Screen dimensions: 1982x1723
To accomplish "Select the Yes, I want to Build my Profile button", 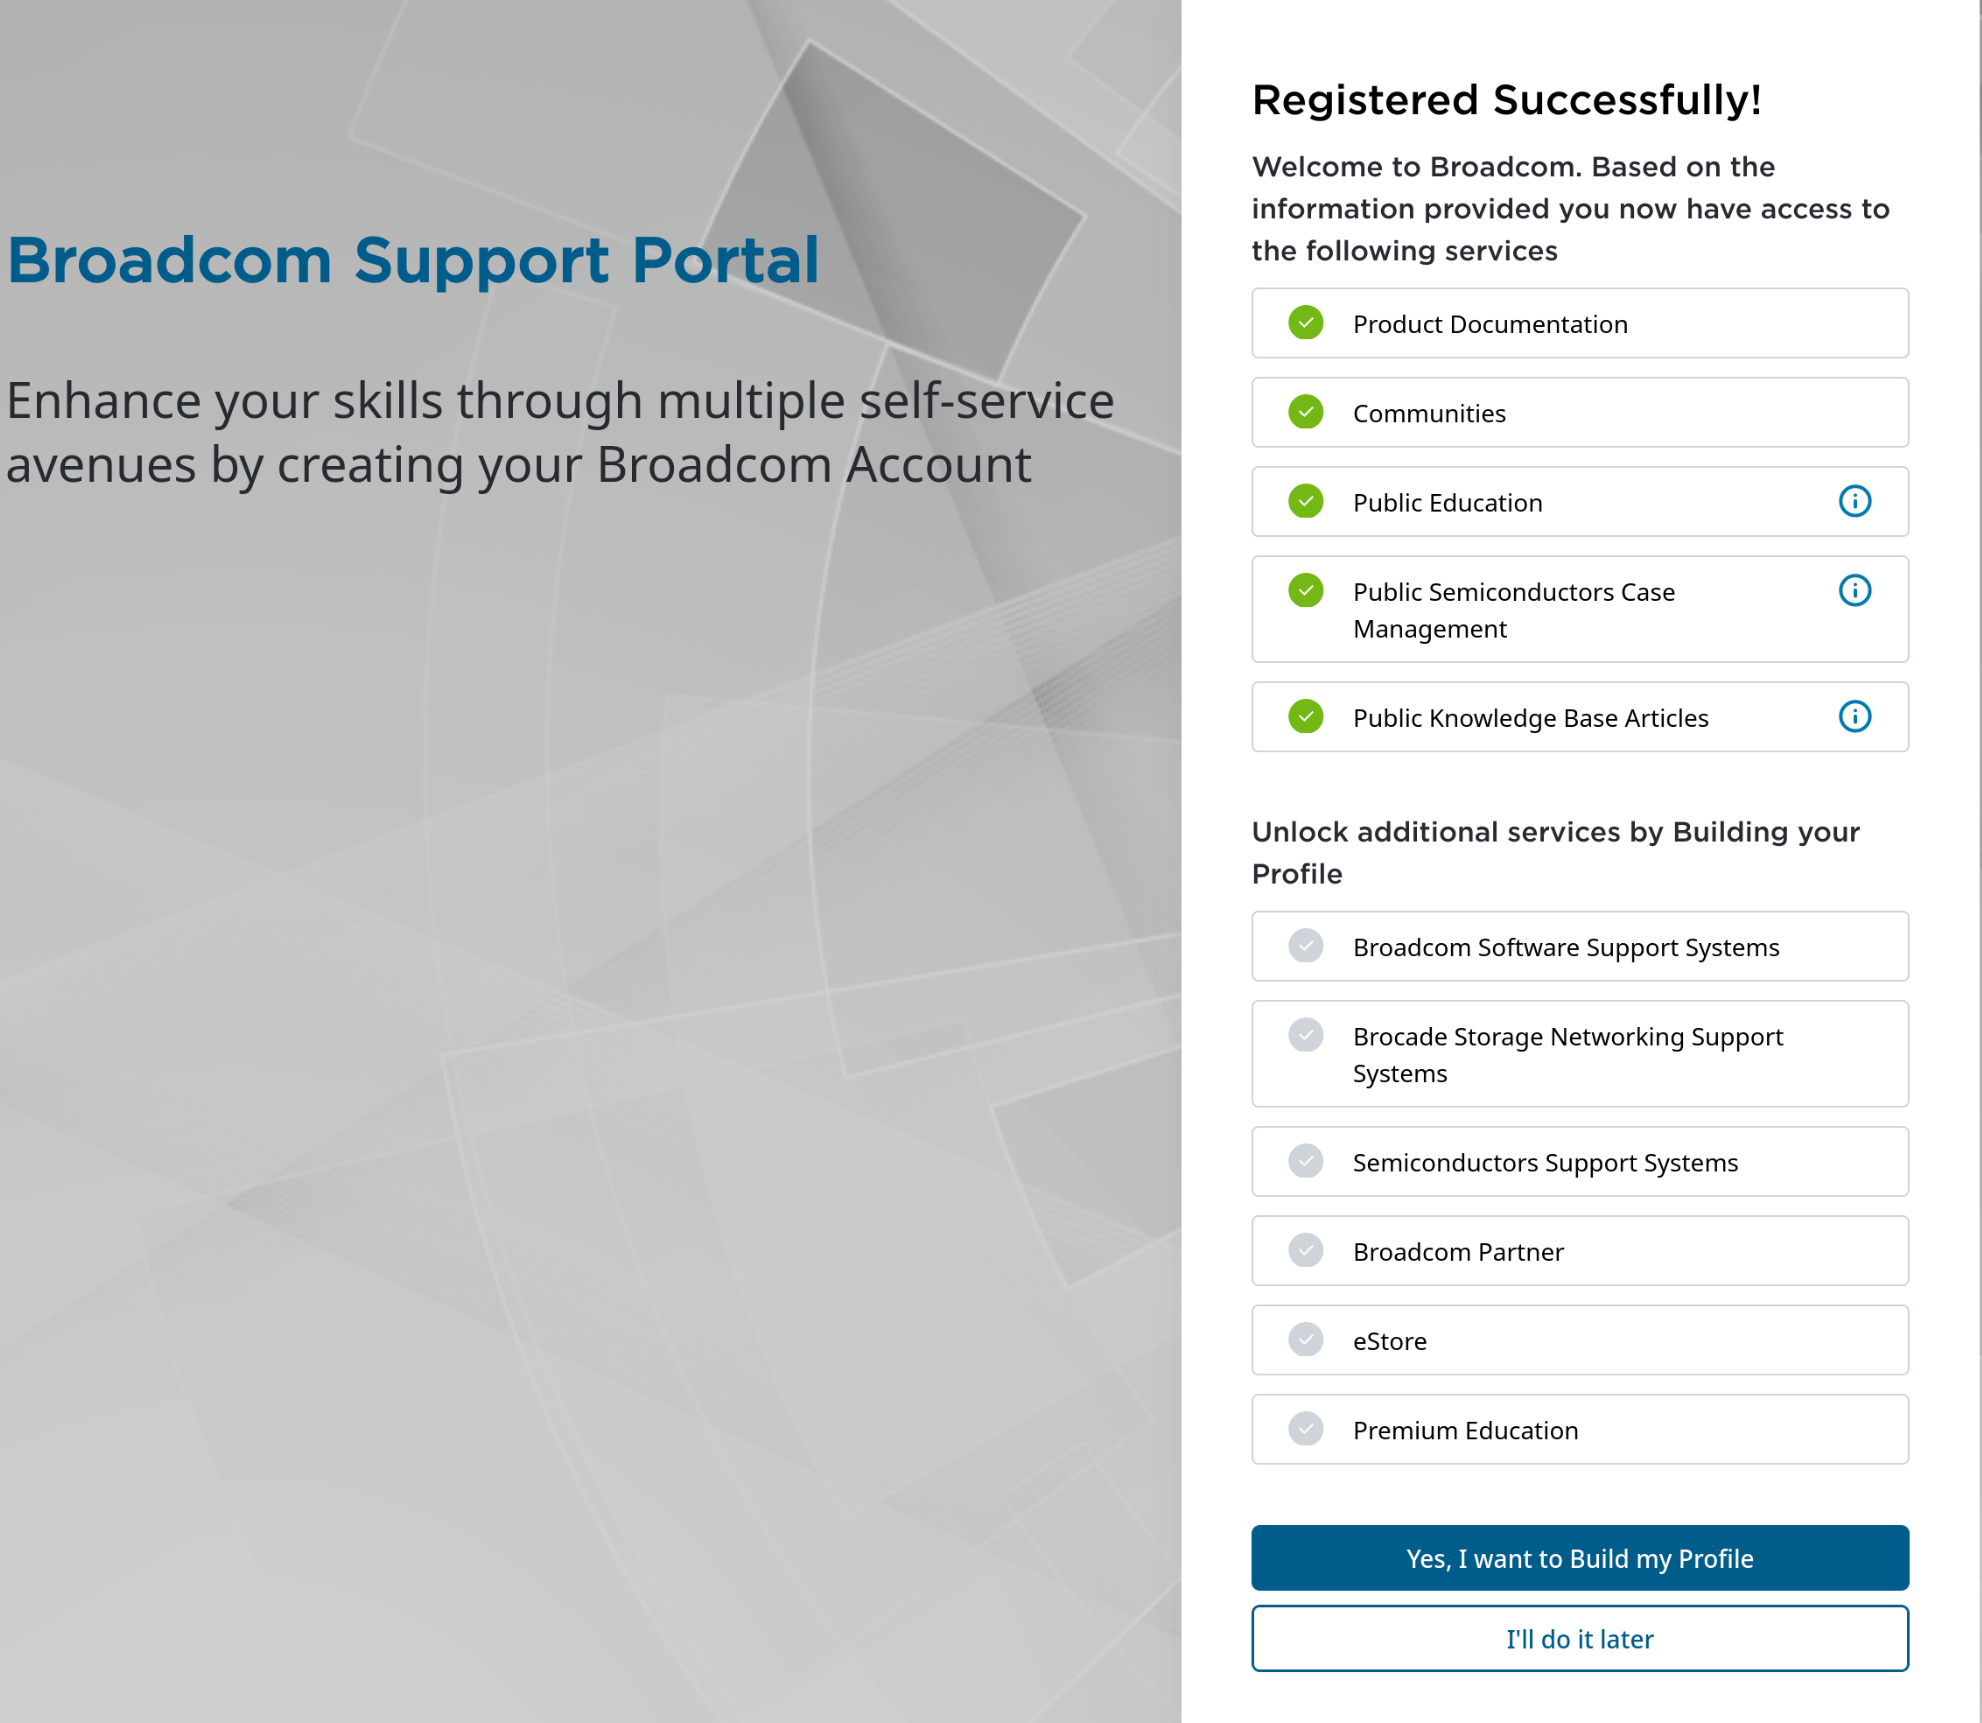I will click(x=1579, y=1558).
